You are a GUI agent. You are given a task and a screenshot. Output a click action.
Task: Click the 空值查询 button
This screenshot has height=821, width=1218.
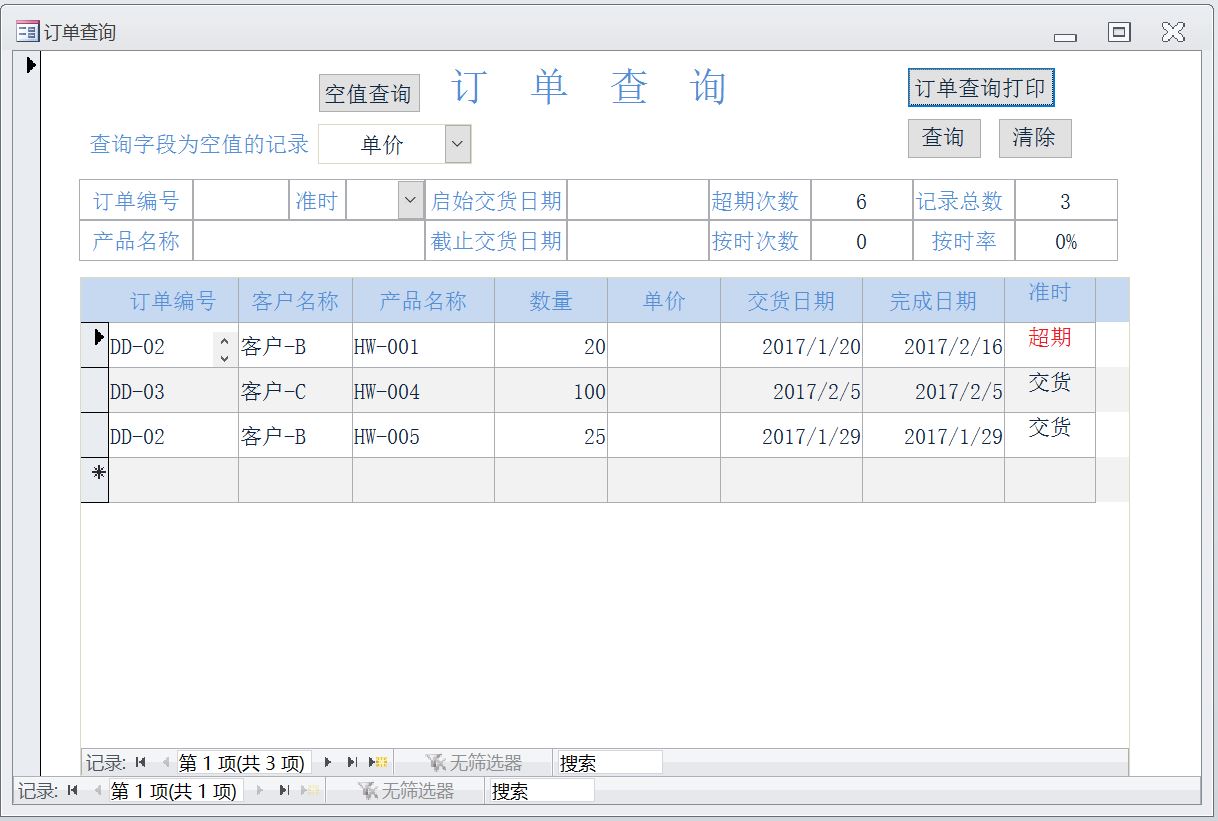[x=369, y=94]
